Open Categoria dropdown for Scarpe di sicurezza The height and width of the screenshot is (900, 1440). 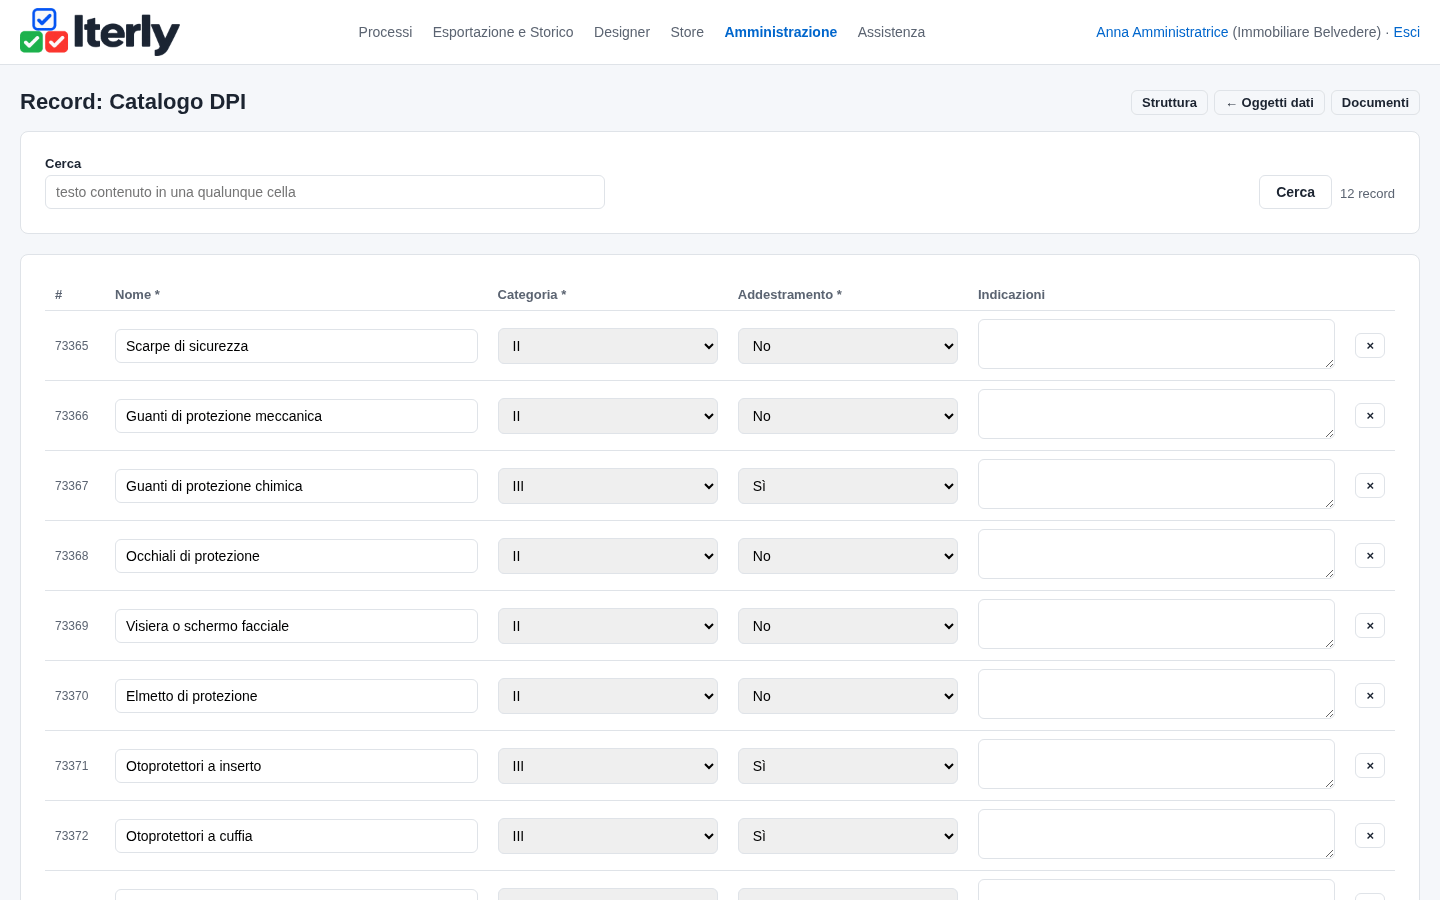click(x=608, y=346)
